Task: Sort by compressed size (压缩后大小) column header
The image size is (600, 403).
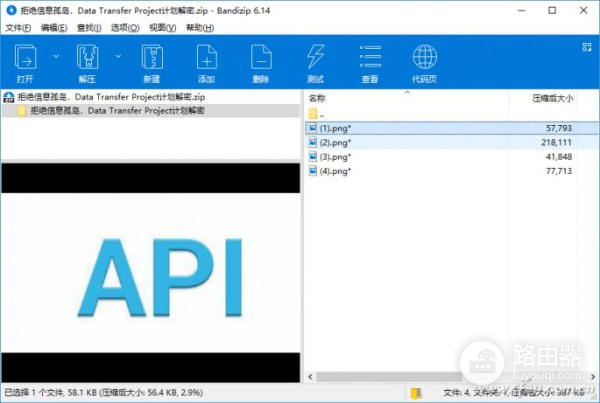Action: tap(553, 99)
